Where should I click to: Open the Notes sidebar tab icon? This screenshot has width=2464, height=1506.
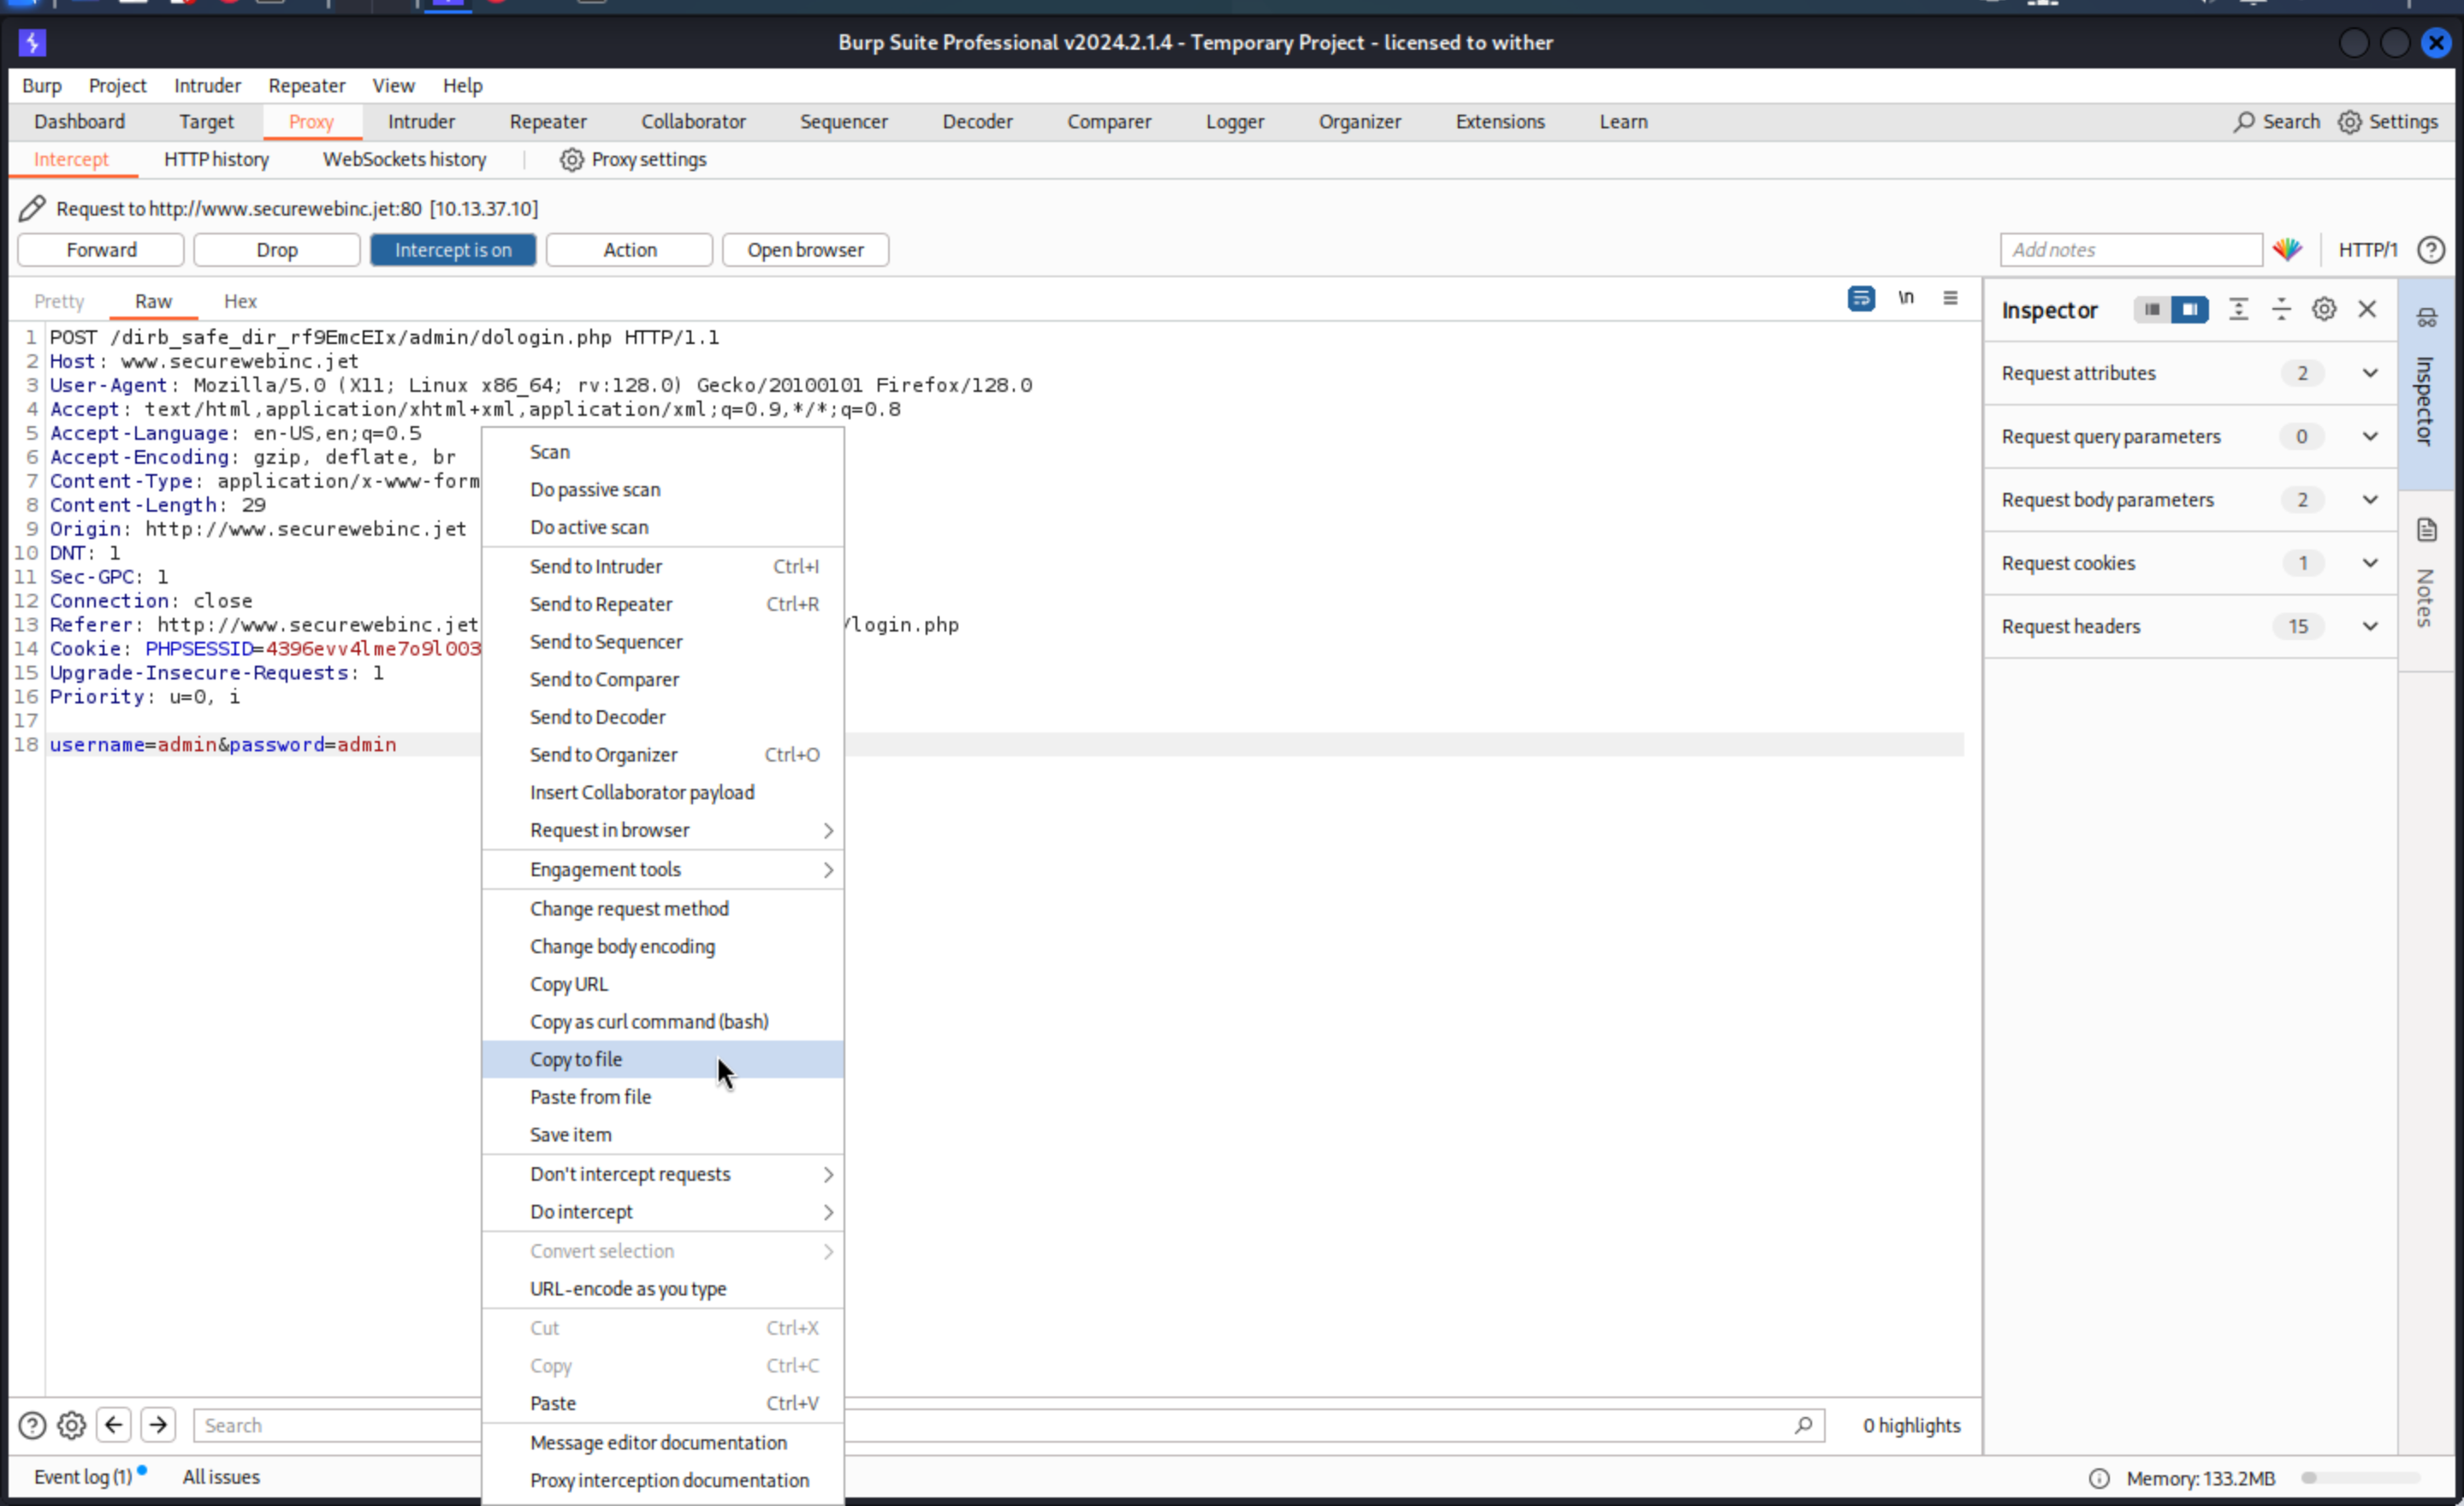(2427, 529)
